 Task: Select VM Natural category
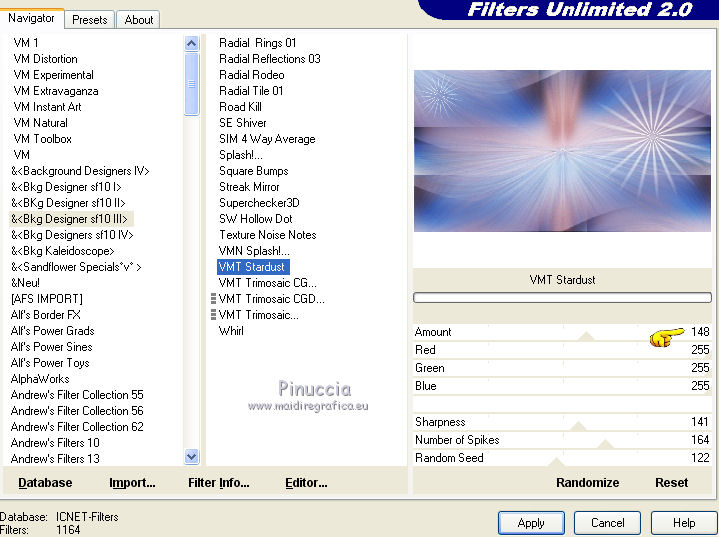[x=40, y=122]
